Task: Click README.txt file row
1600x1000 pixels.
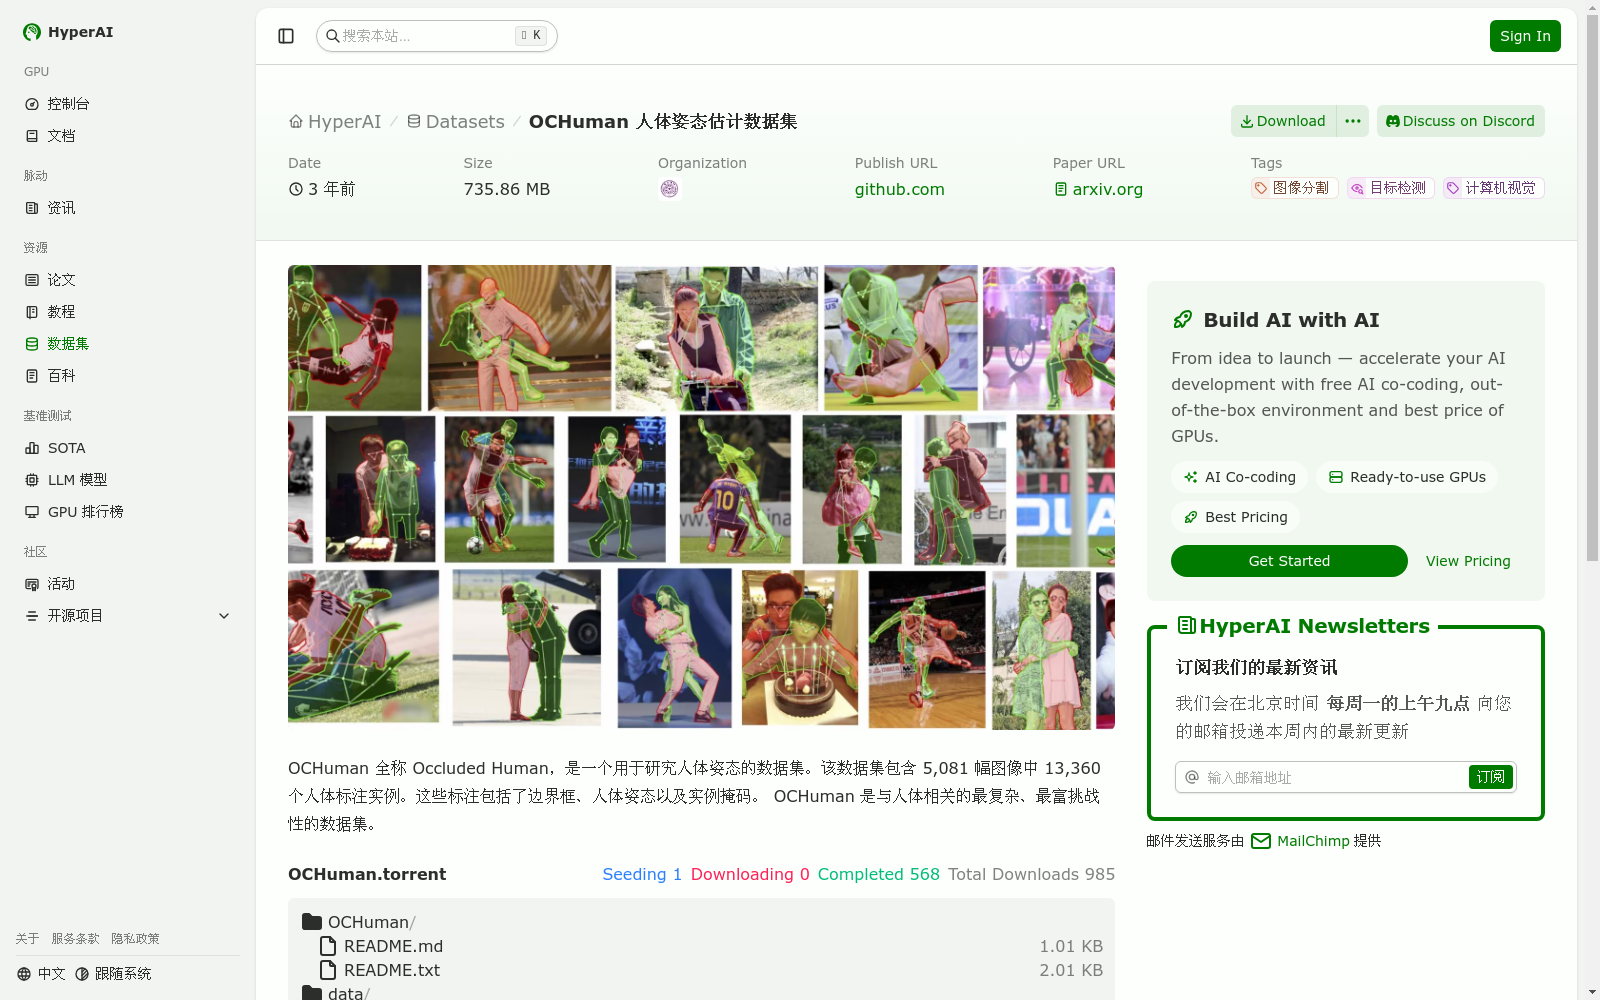Action: tap(701, 970)
